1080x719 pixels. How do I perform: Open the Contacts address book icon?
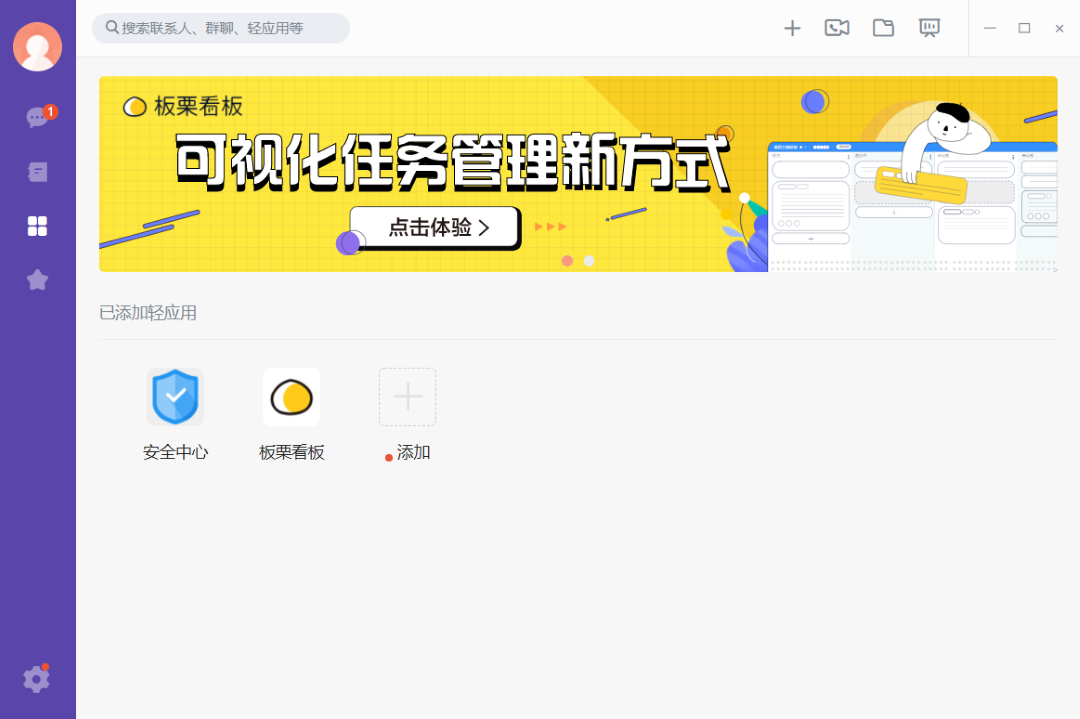tap(37, 172)
